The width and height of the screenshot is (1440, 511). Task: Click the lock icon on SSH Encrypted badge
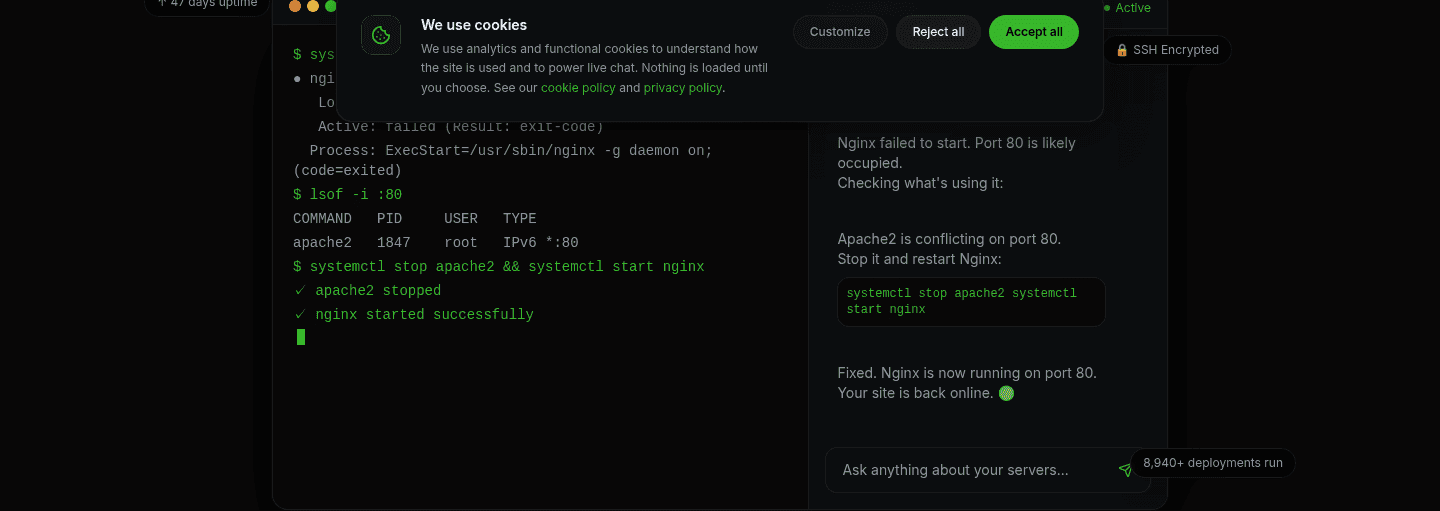1122,50
